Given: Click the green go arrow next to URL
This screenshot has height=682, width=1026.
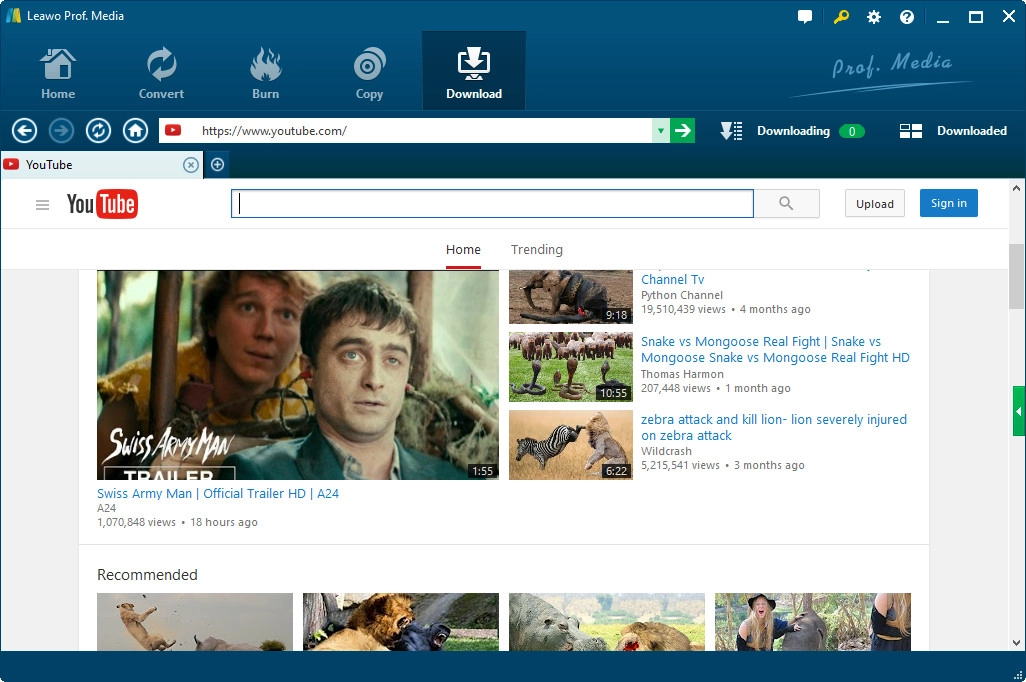Looking at the screenshot, I should tap(682, 131).
